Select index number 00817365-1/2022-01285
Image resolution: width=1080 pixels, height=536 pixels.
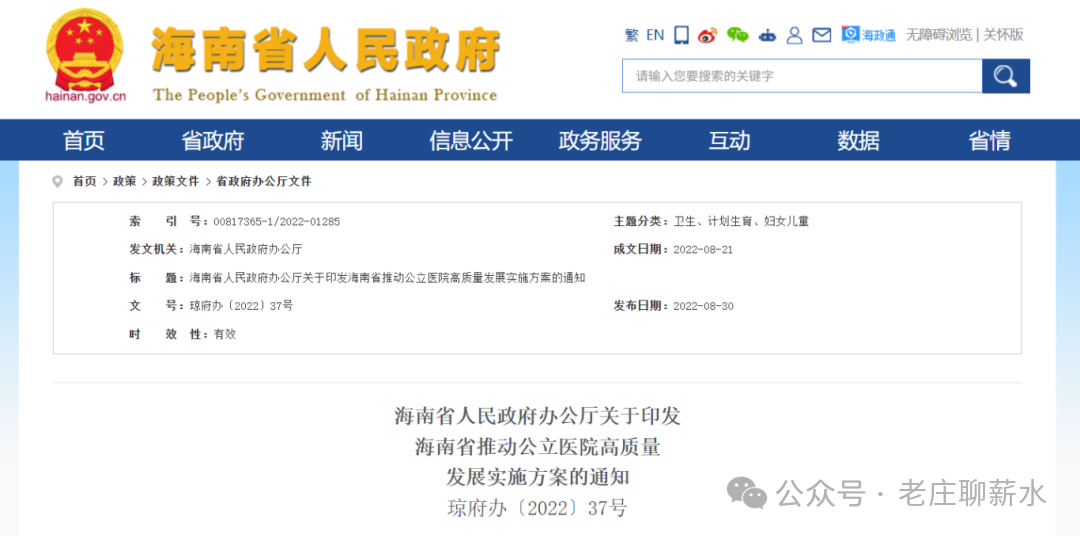click(x=277, y=222)
